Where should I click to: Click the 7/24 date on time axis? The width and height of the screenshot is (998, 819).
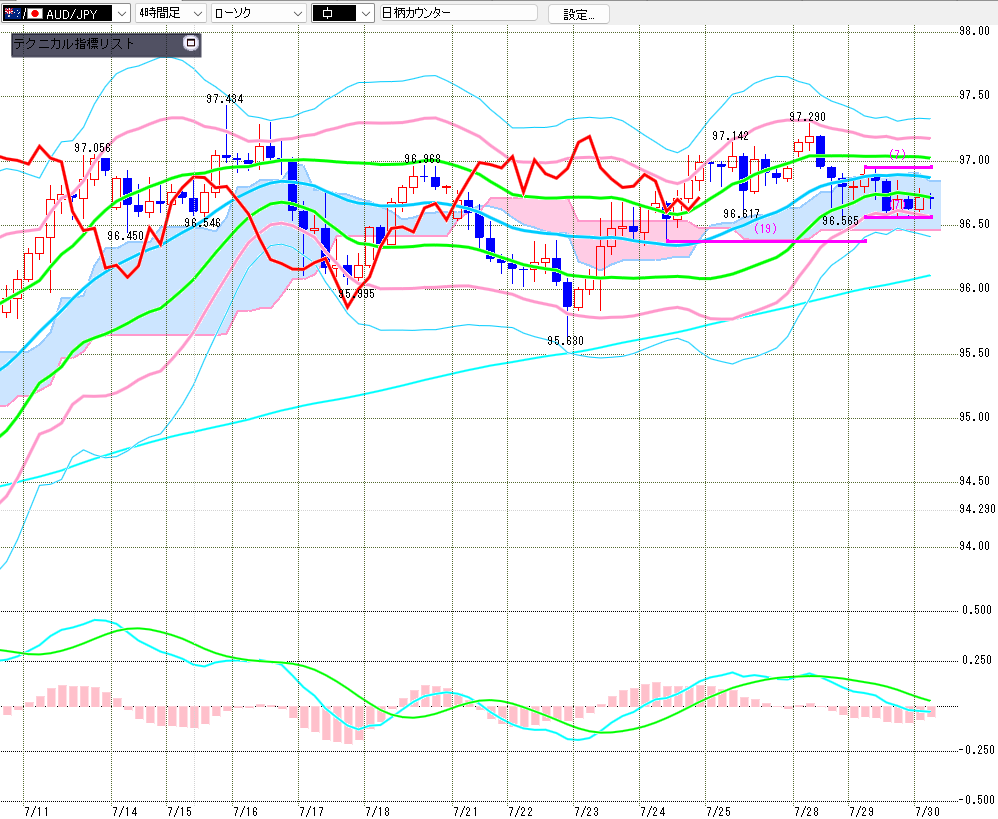click(x=653, y=811)
